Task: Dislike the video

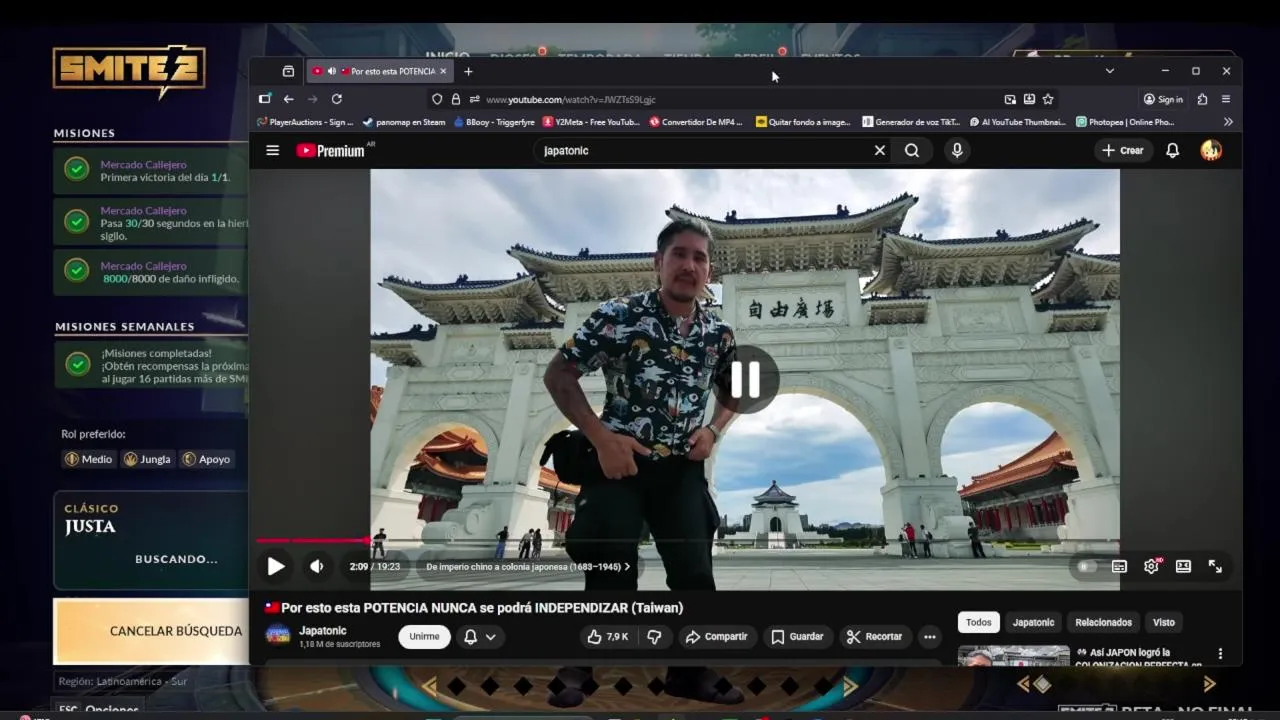Action: pos(654,637)
